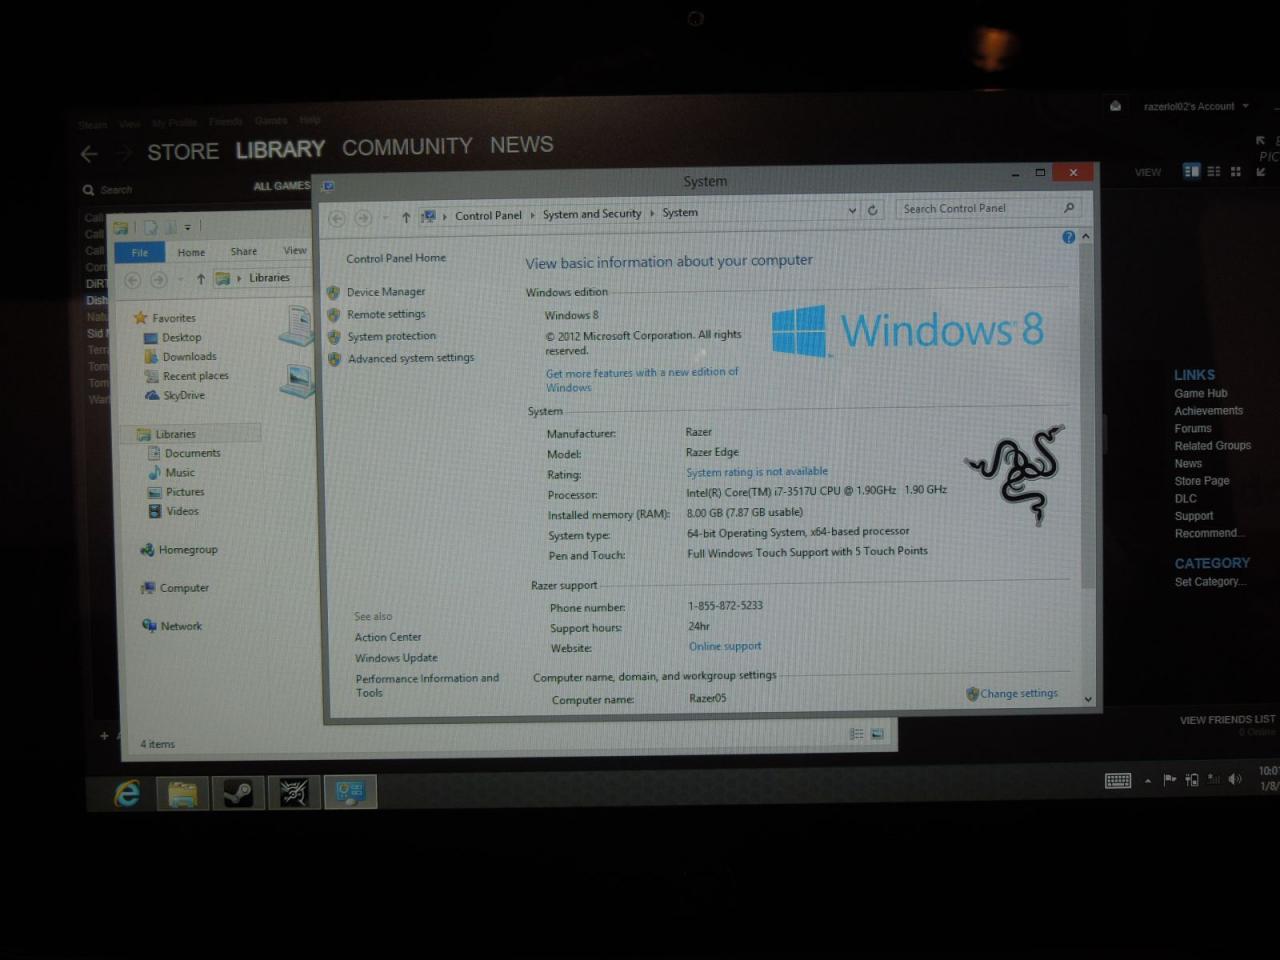This screenshot has width=1280, height=960.
Task: Go up one level in File Explorer
Action: pyautogui.click(x=201, y=279)
